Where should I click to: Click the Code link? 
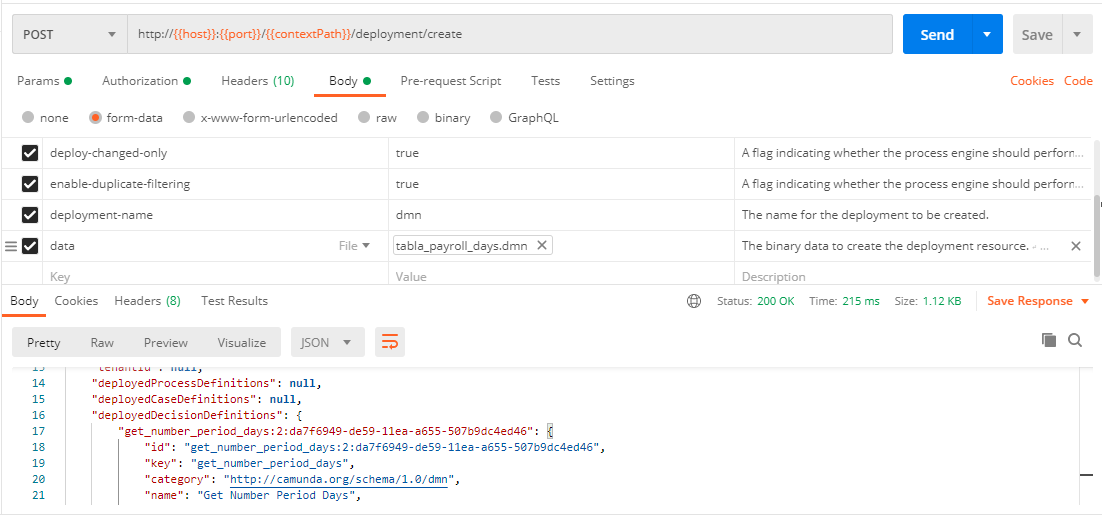pos(1078,81)
